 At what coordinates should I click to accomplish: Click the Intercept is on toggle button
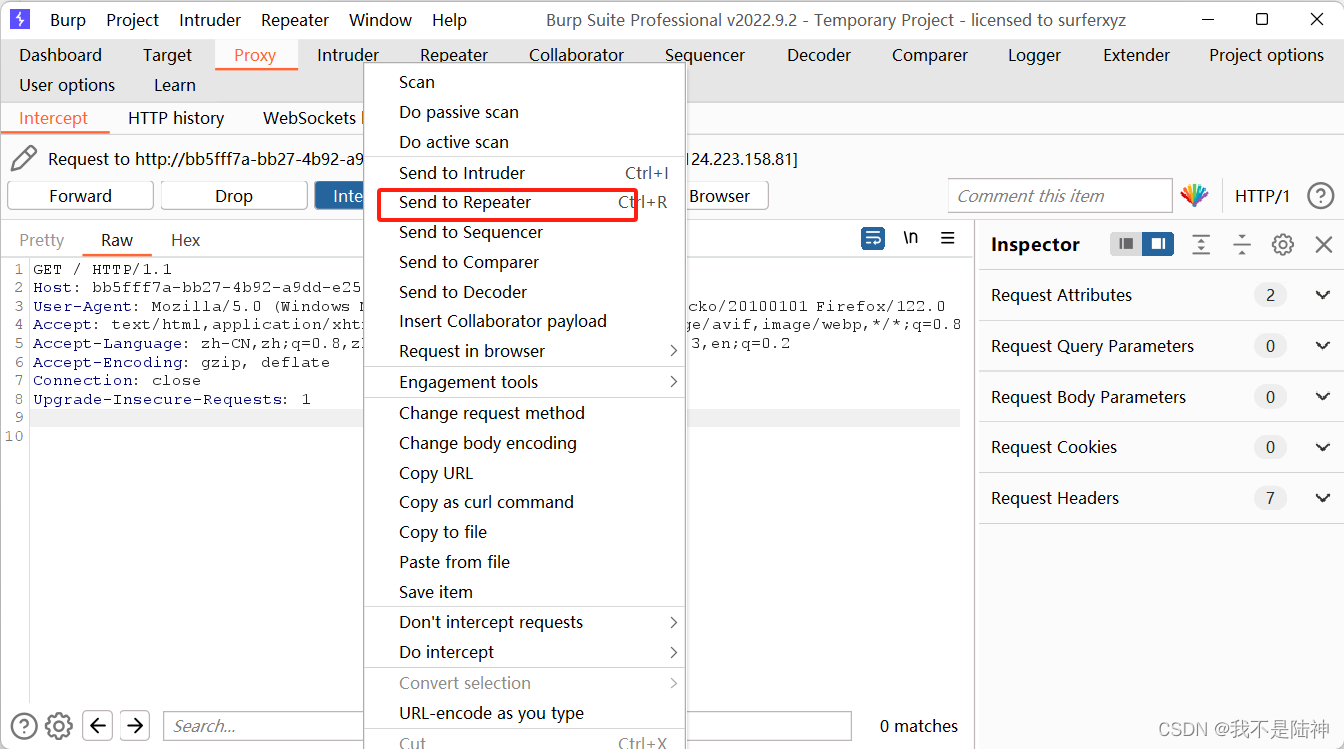(x=340, y=196)
